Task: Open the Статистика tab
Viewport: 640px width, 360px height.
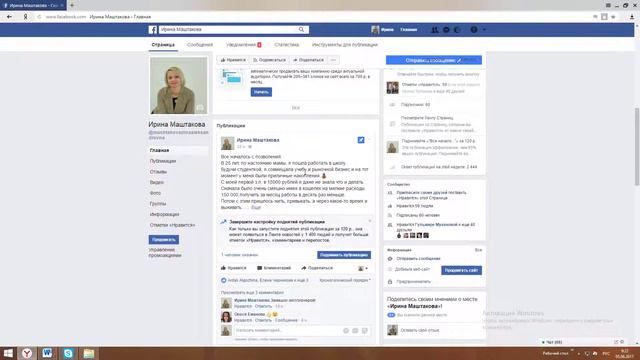Action: pos(287,44)
